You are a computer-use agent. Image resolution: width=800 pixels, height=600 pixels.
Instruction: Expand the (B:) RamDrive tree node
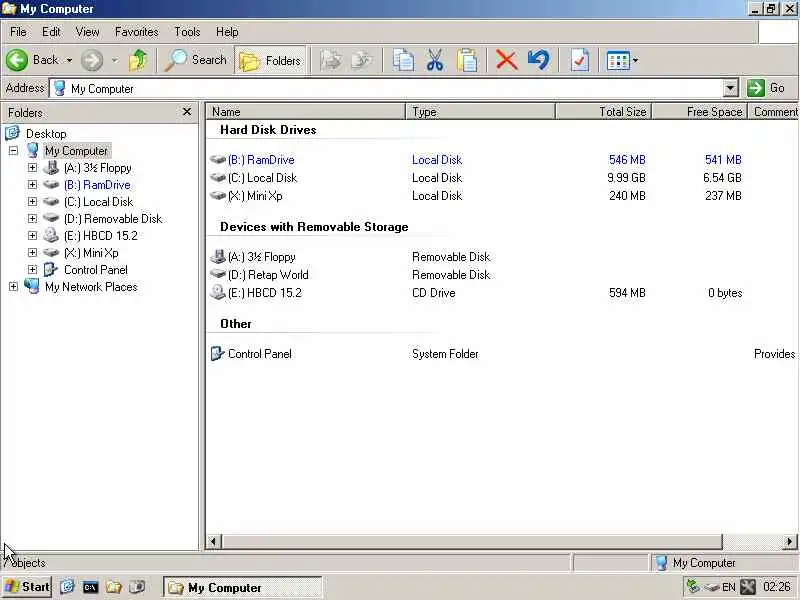32,185
